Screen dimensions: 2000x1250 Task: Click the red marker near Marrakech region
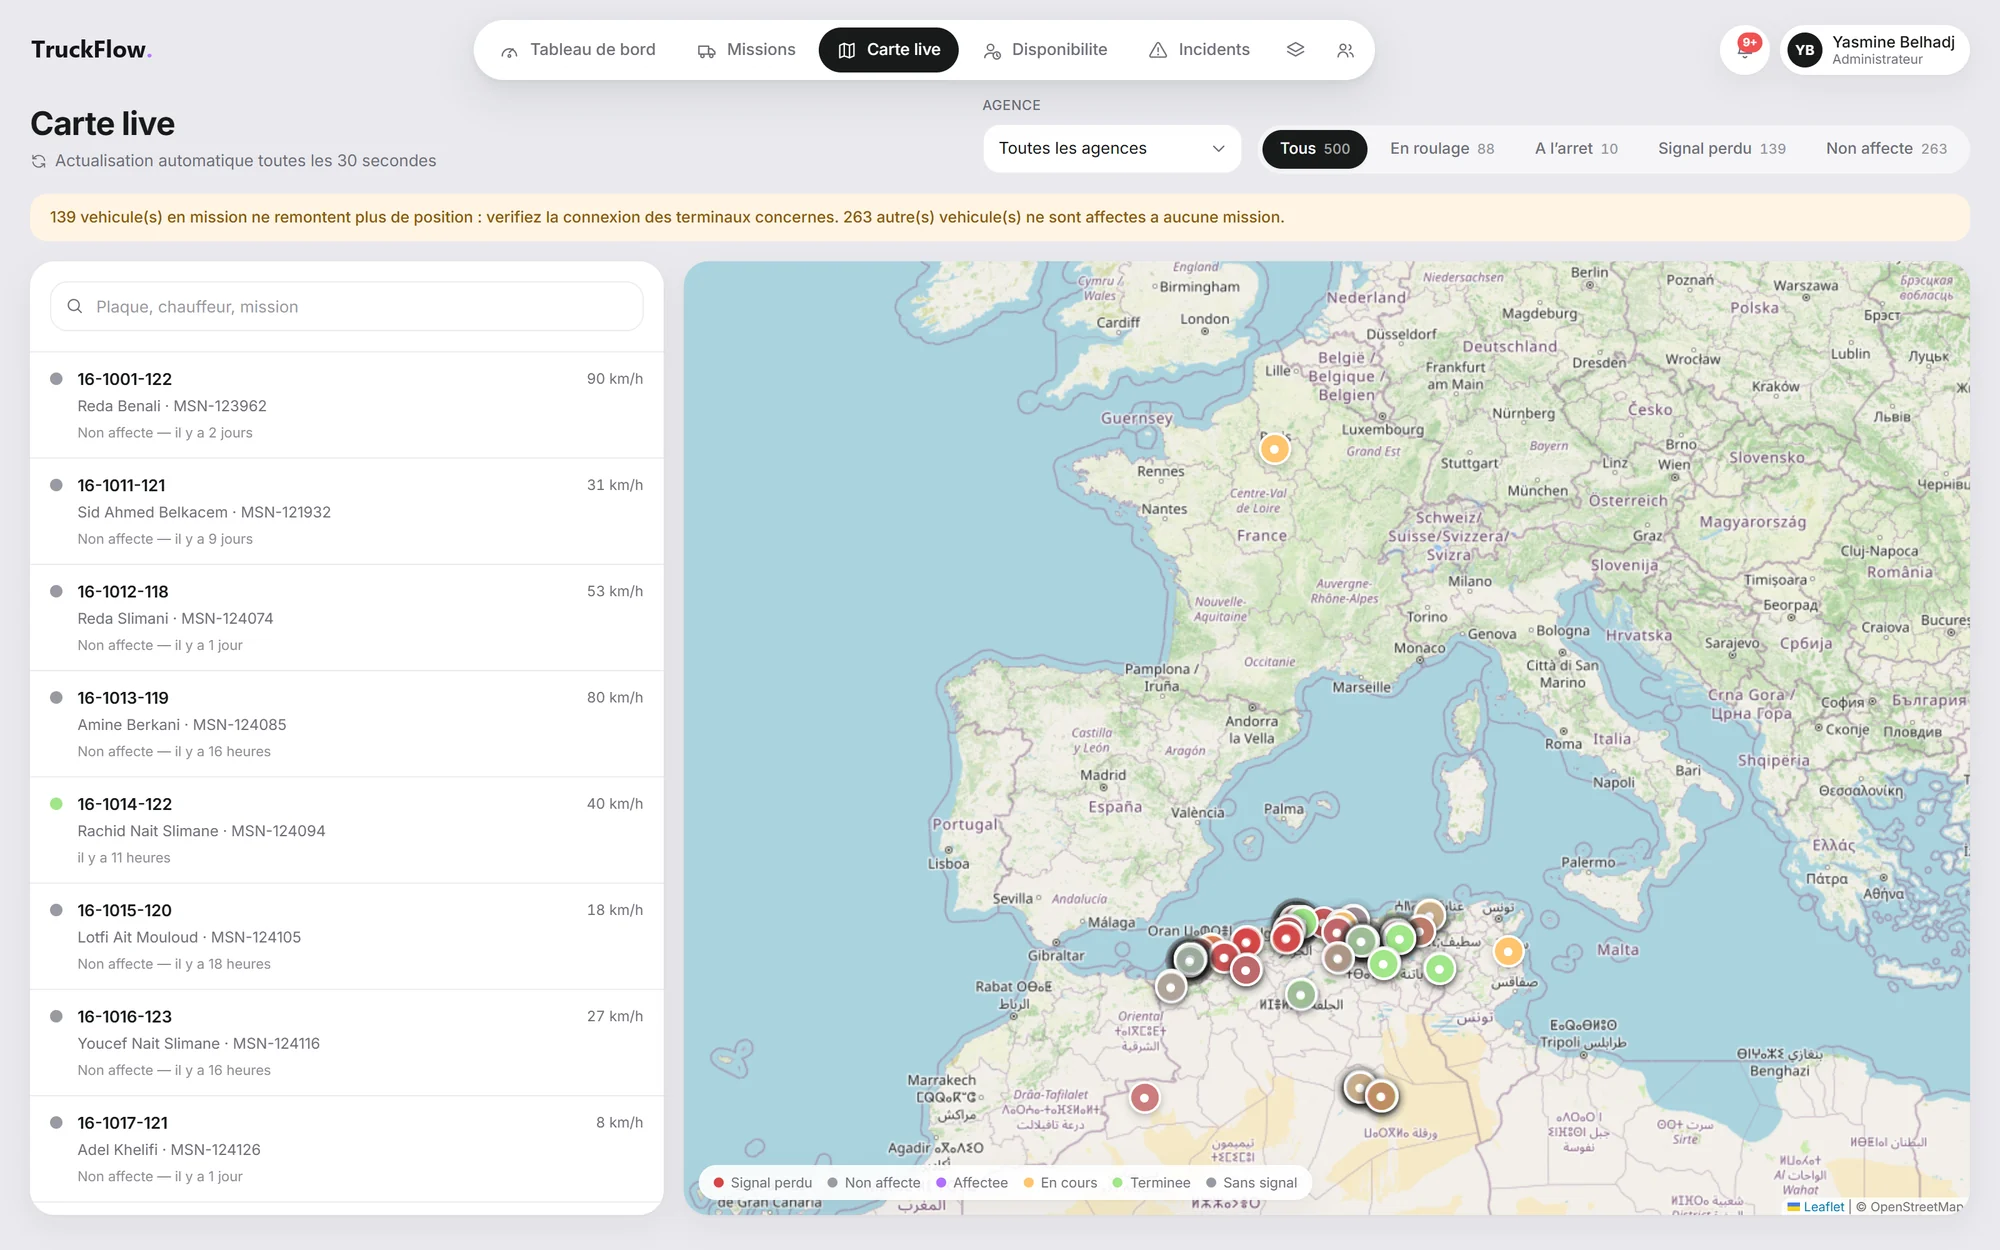[1144, 1097]
